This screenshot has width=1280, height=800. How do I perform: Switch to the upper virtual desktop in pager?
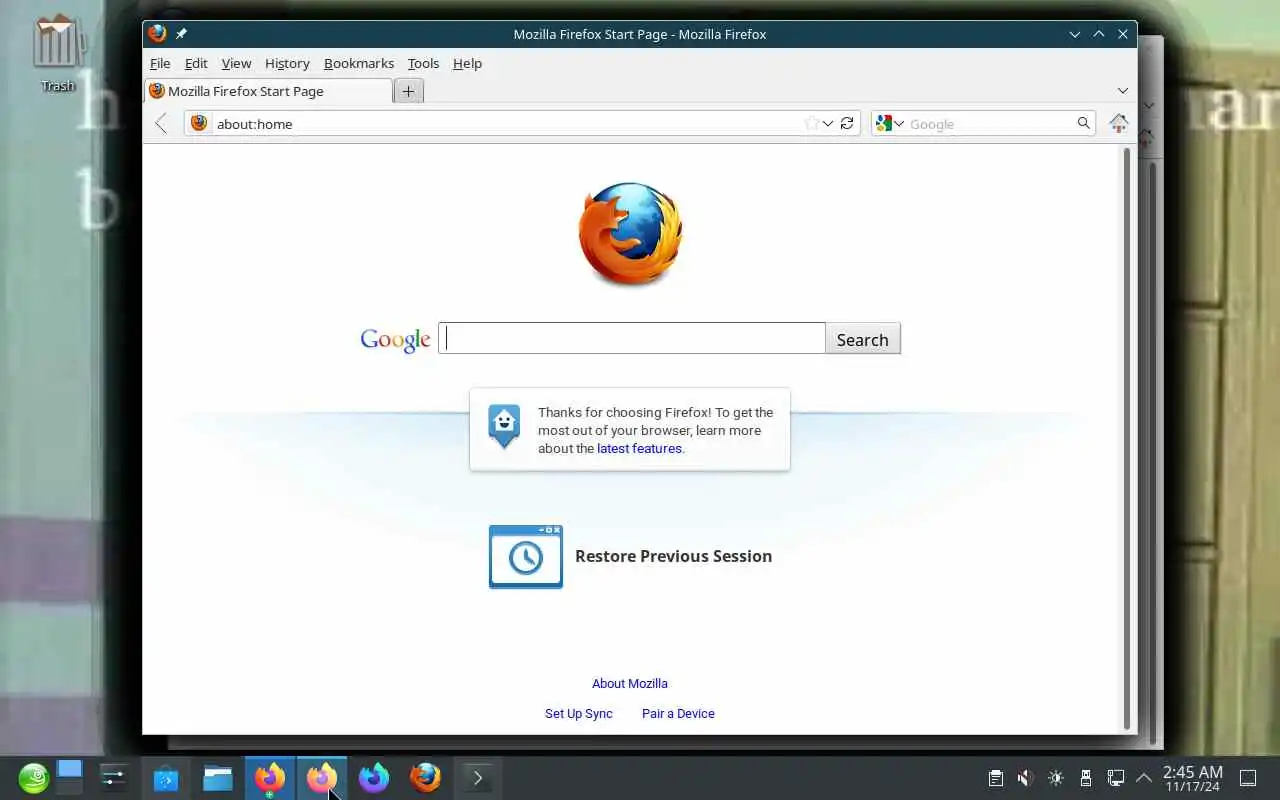point(69,768)
